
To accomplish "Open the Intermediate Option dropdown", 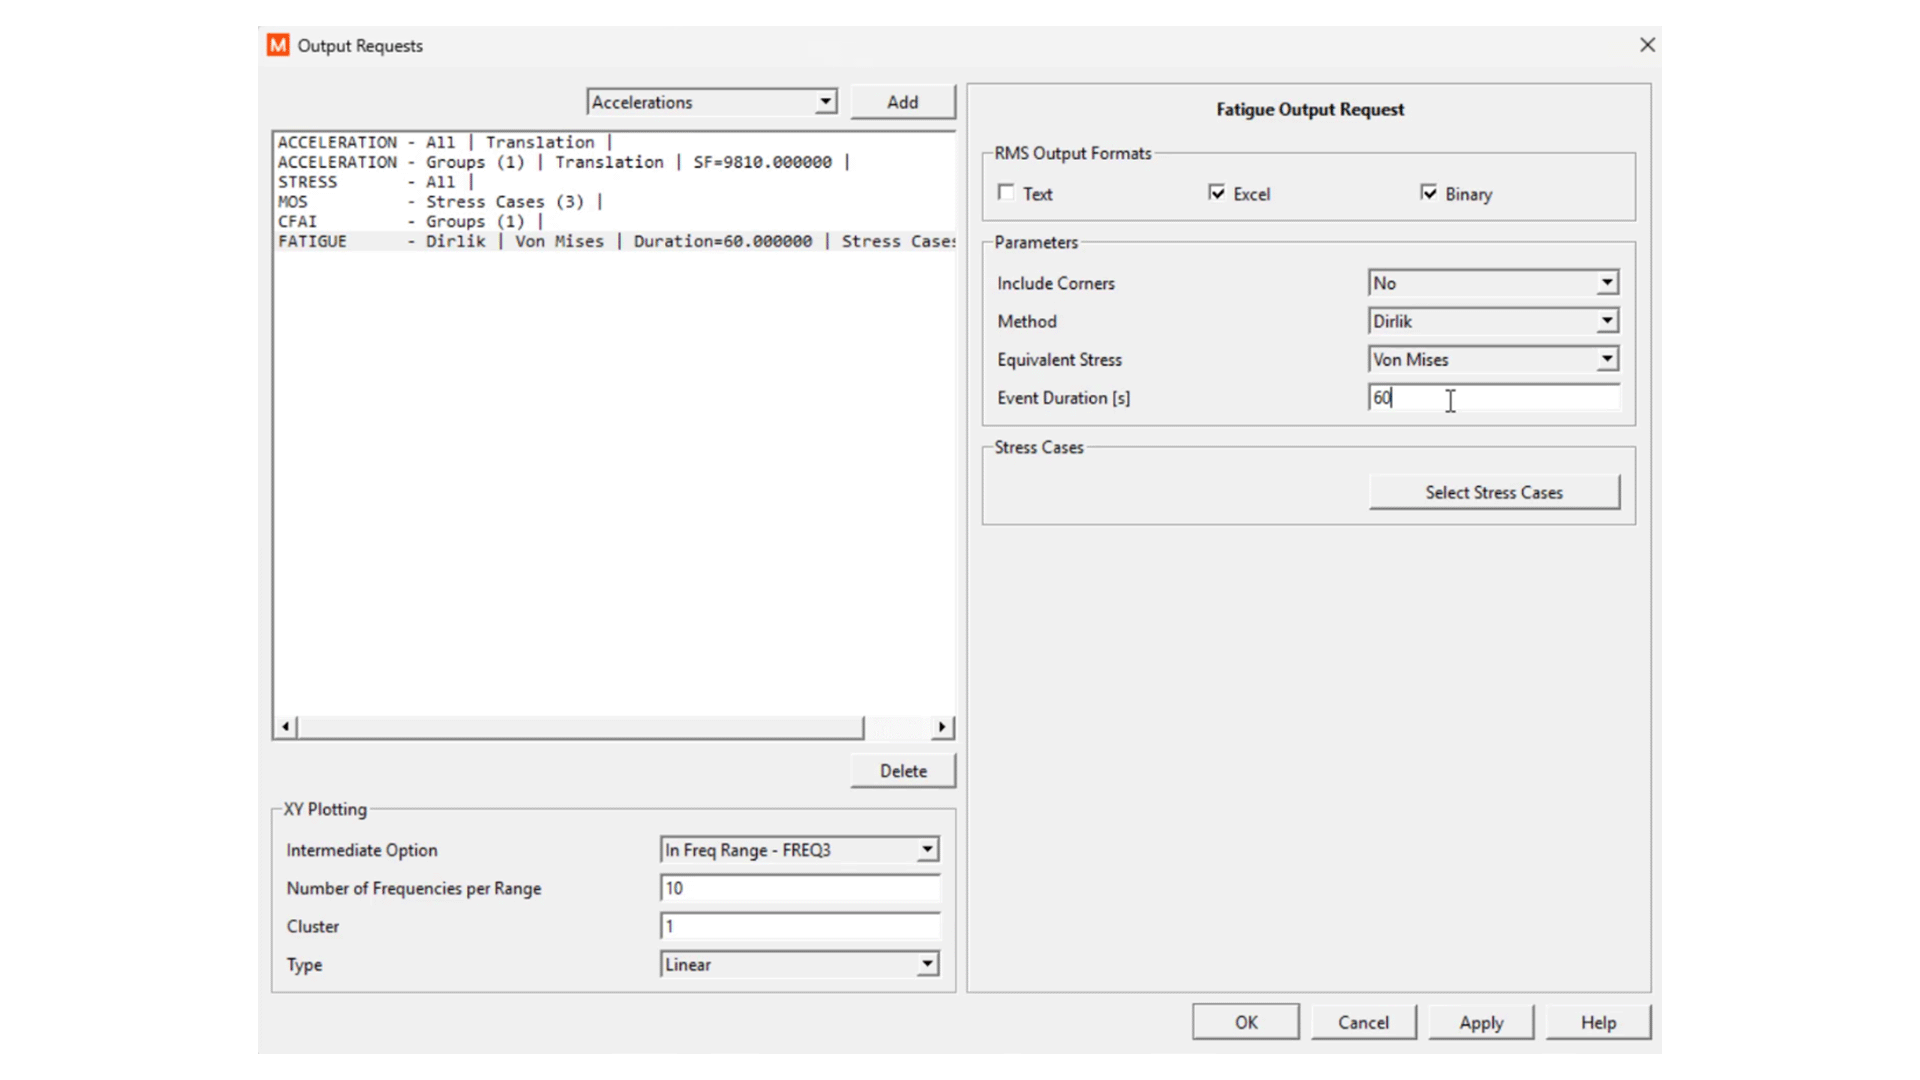I will (925, 849).
